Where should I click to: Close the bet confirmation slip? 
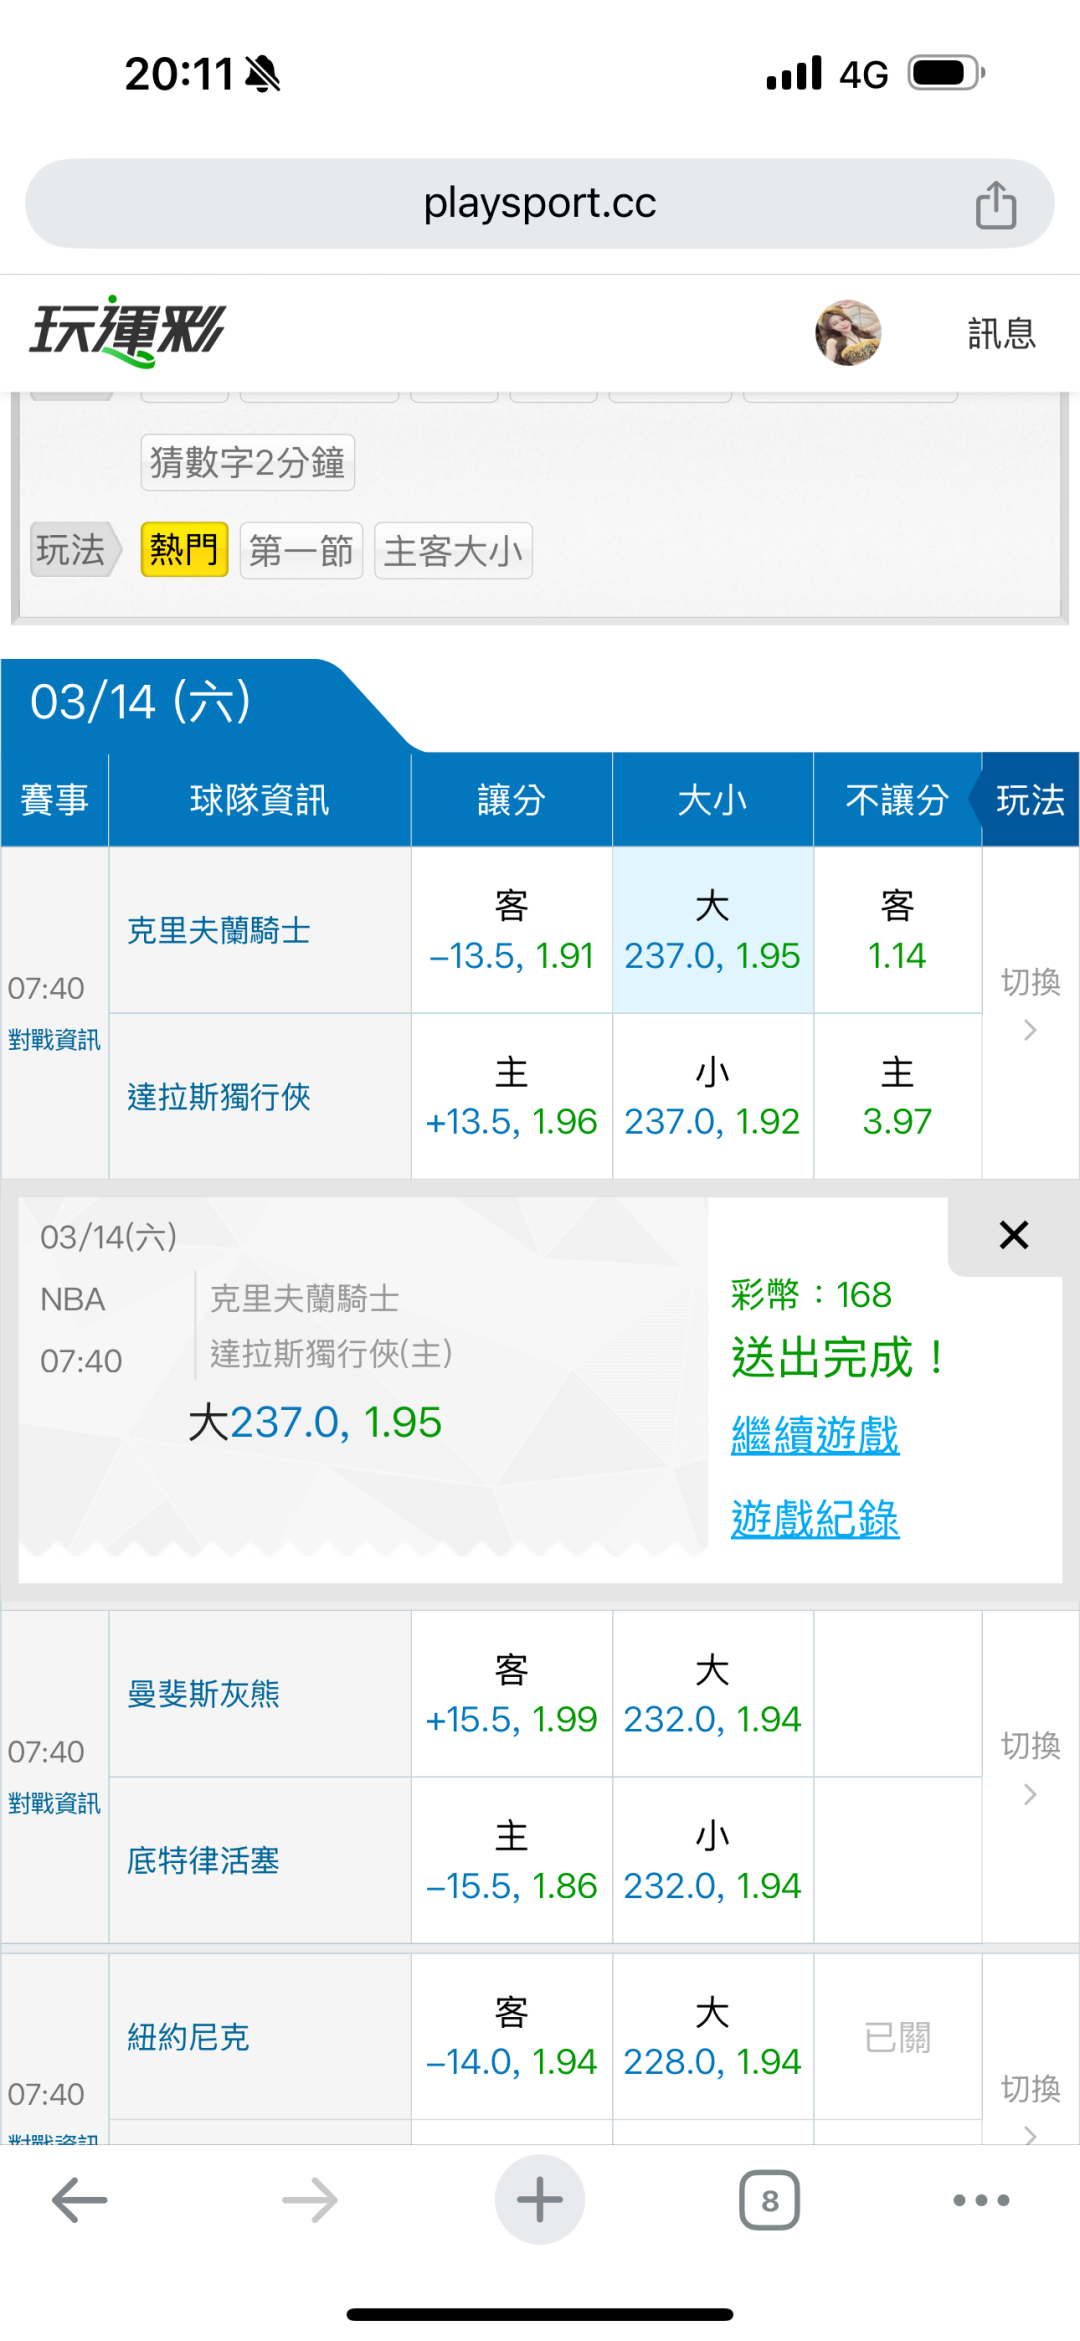1014,1235
